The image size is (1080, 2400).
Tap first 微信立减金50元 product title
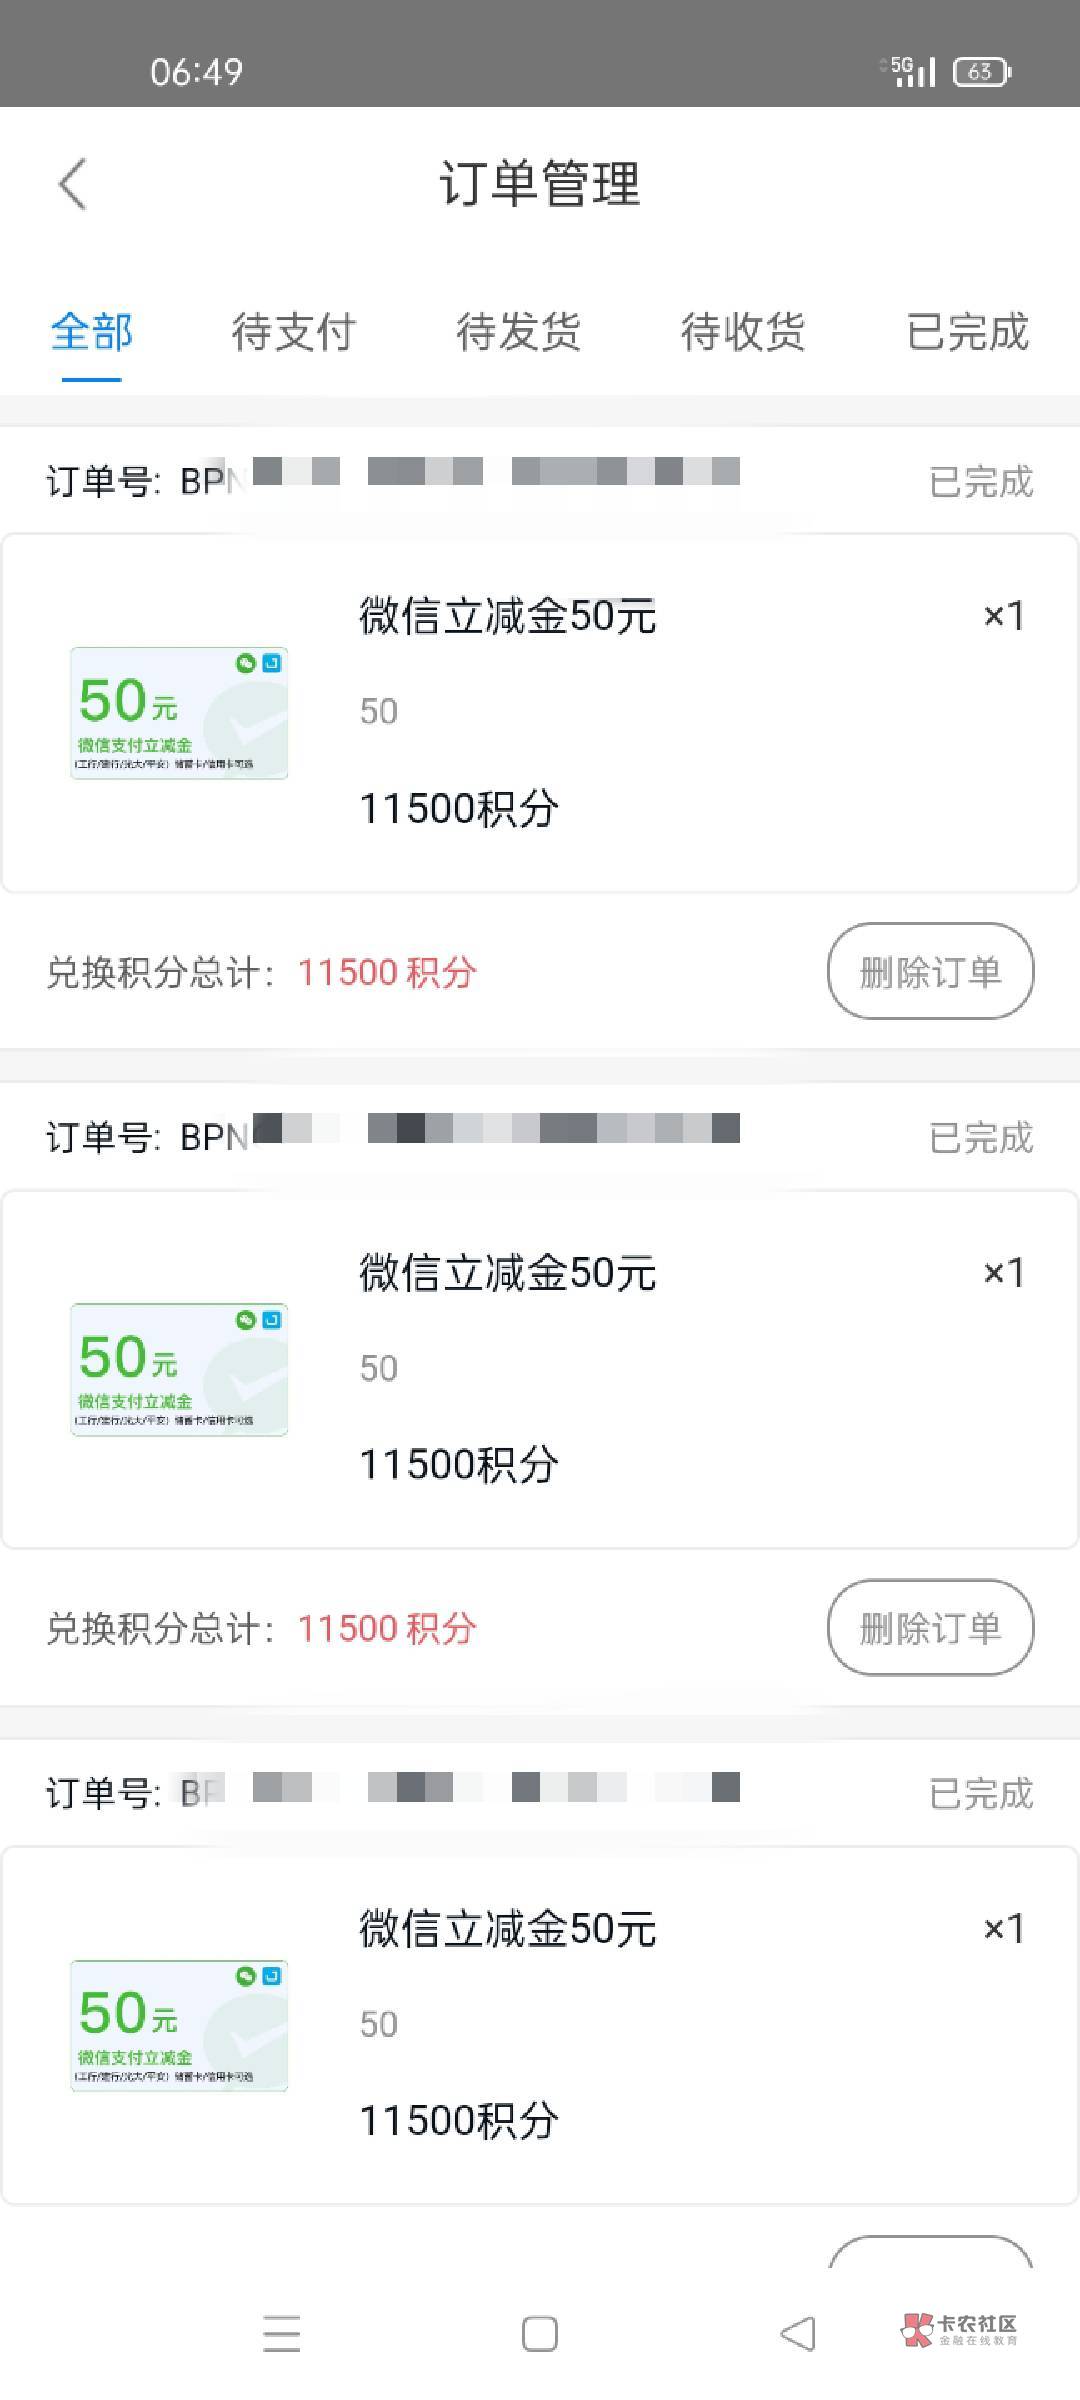click(x=508, y=616)
